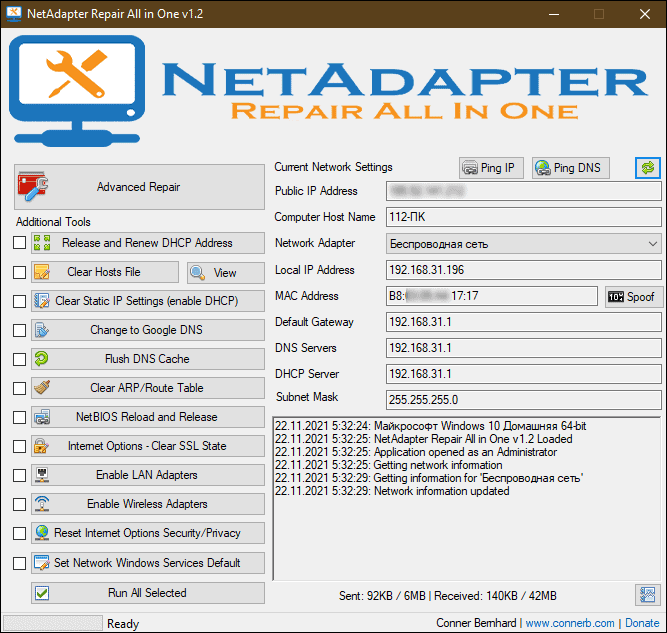Select the Clear SSL State checkbox
This screenshot has width=667, height=633.
(x=20, y=446)
